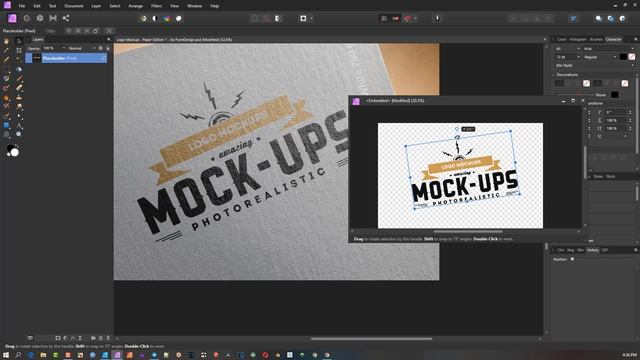Open the Arrange menu
This screenshot has height=360, width=640.
[136, 6]
